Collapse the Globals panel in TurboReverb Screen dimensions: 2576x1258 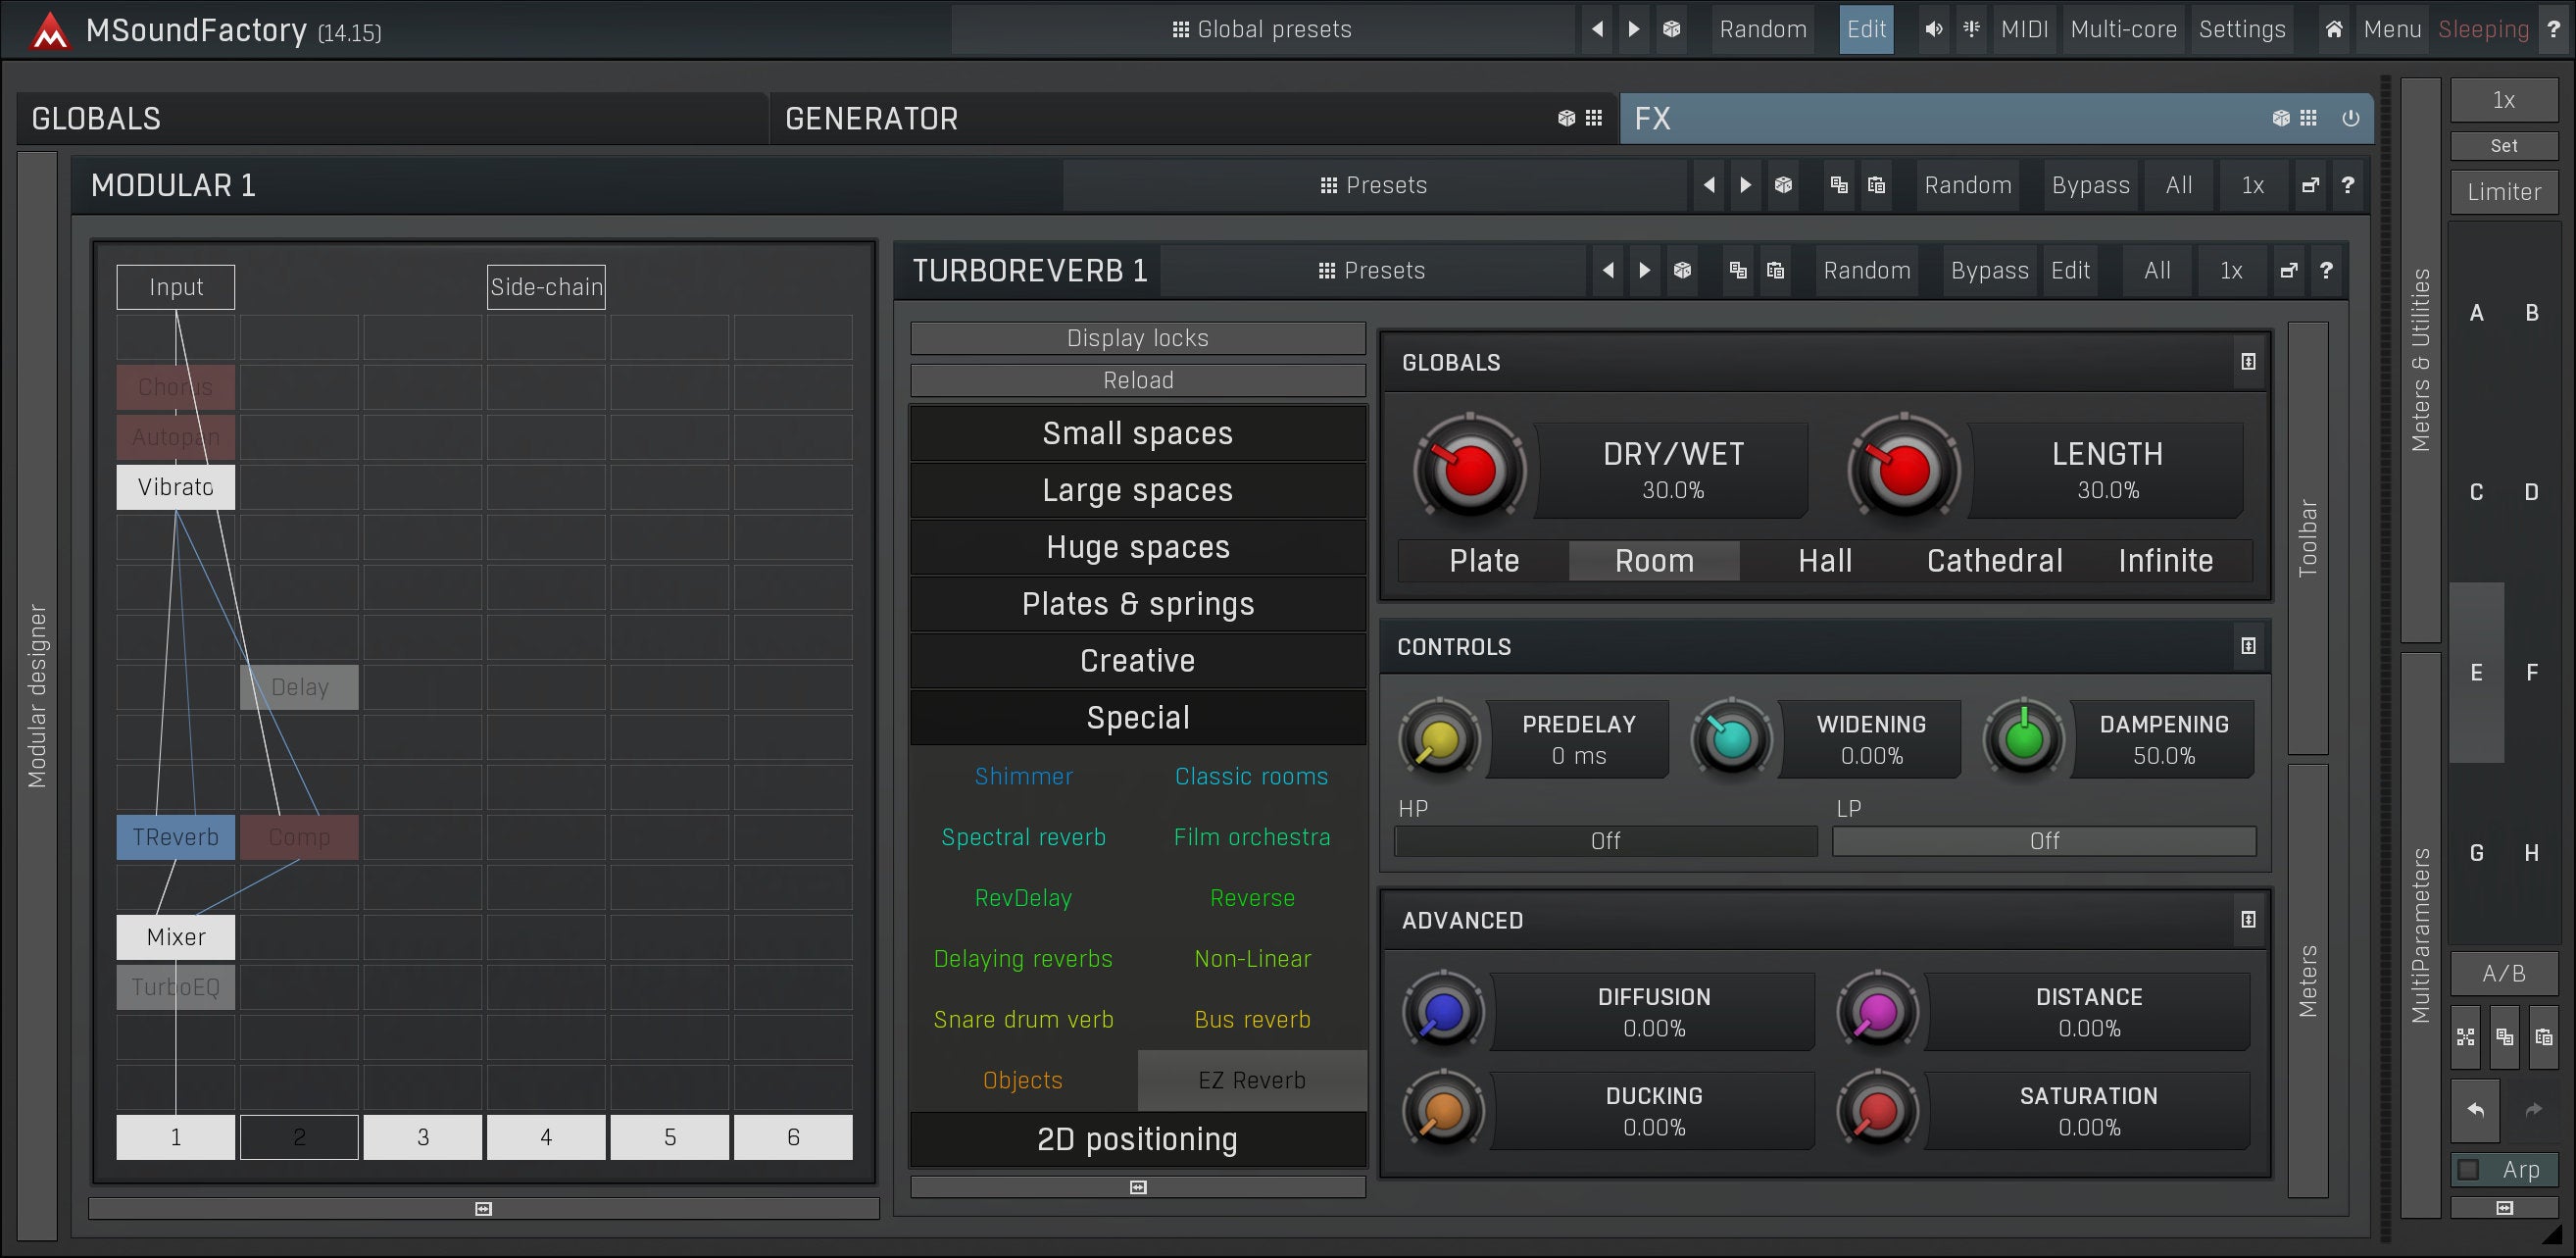[x=2248, y=362]
